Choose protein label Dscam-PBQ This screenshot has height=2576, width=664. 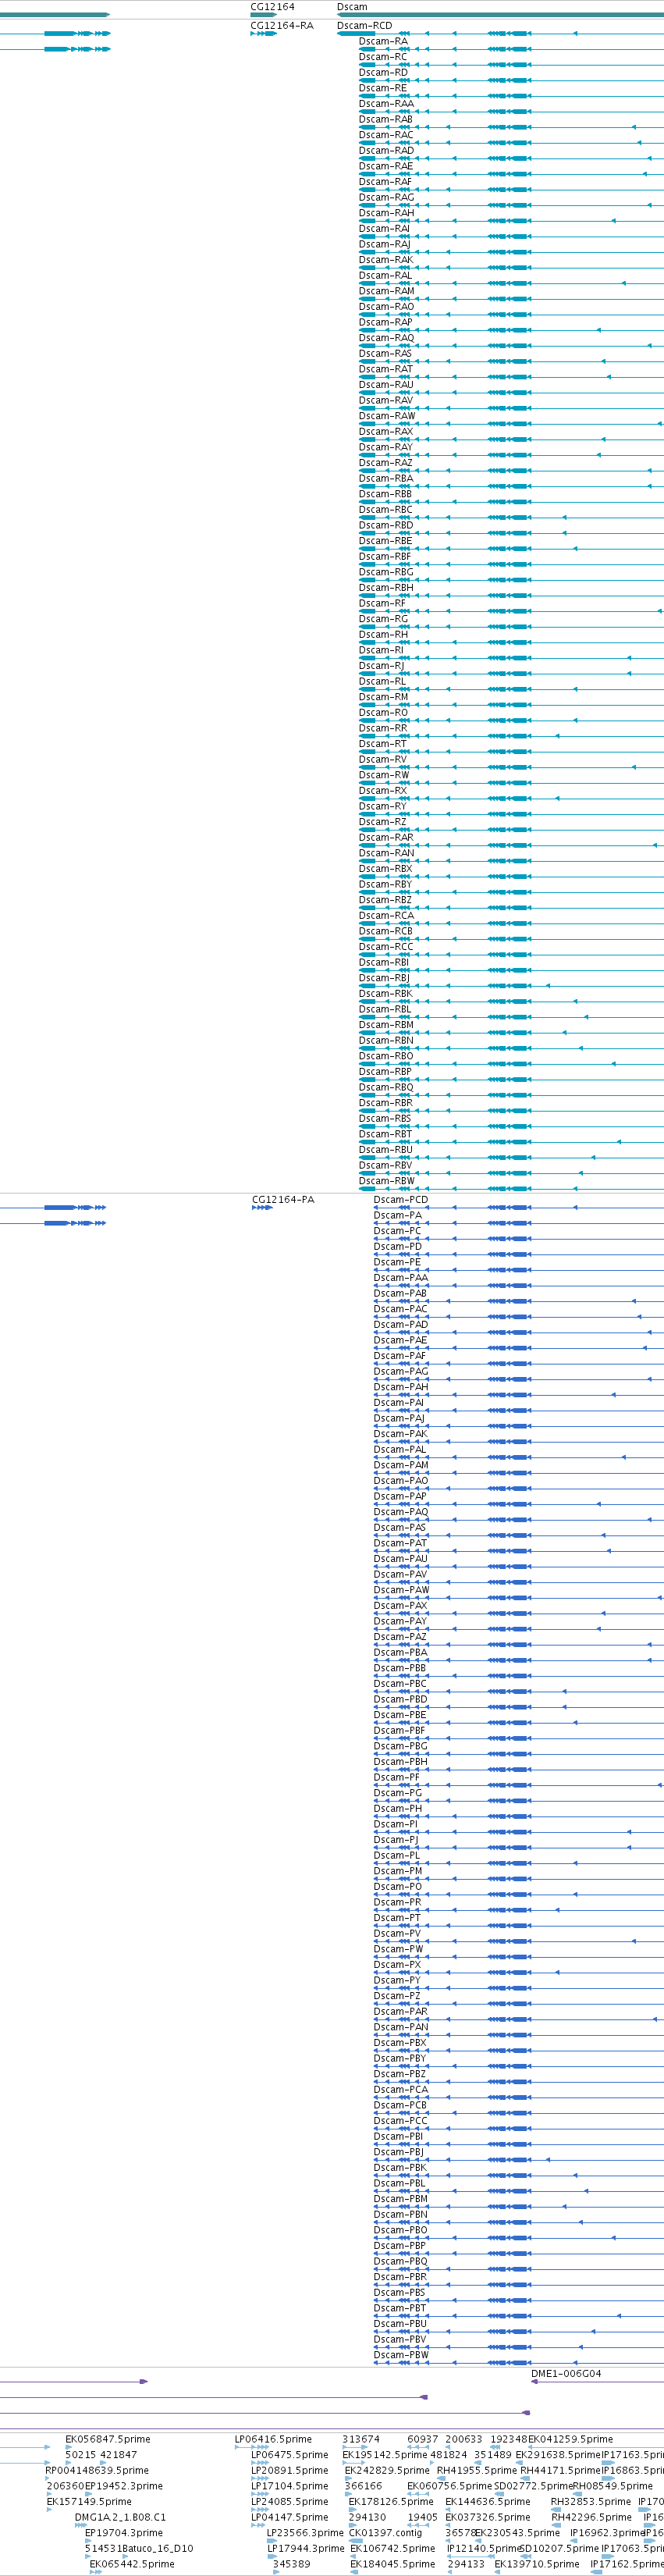[x=401, y=2262]
